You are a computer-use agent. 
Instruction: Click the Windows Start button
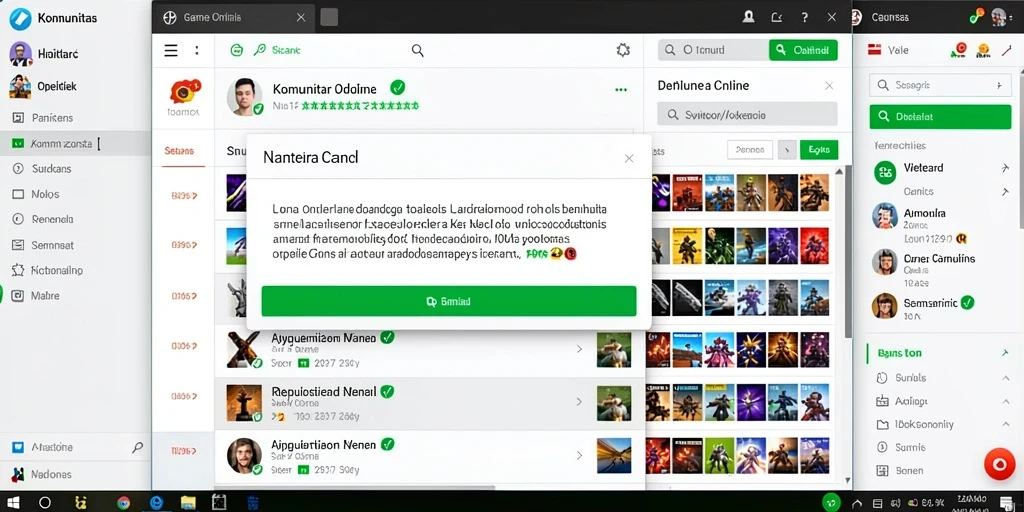point(13,502)
